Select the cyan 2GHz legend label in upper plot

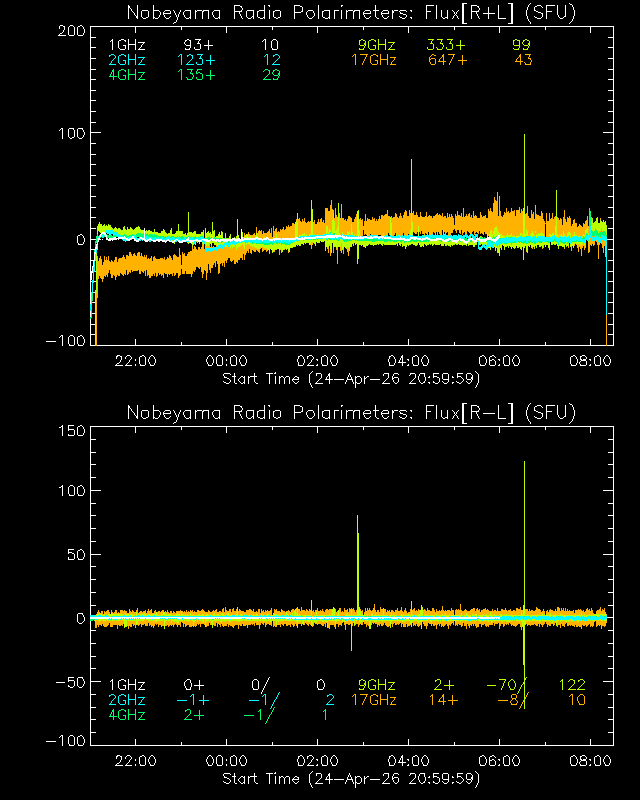tap(127, 61)
